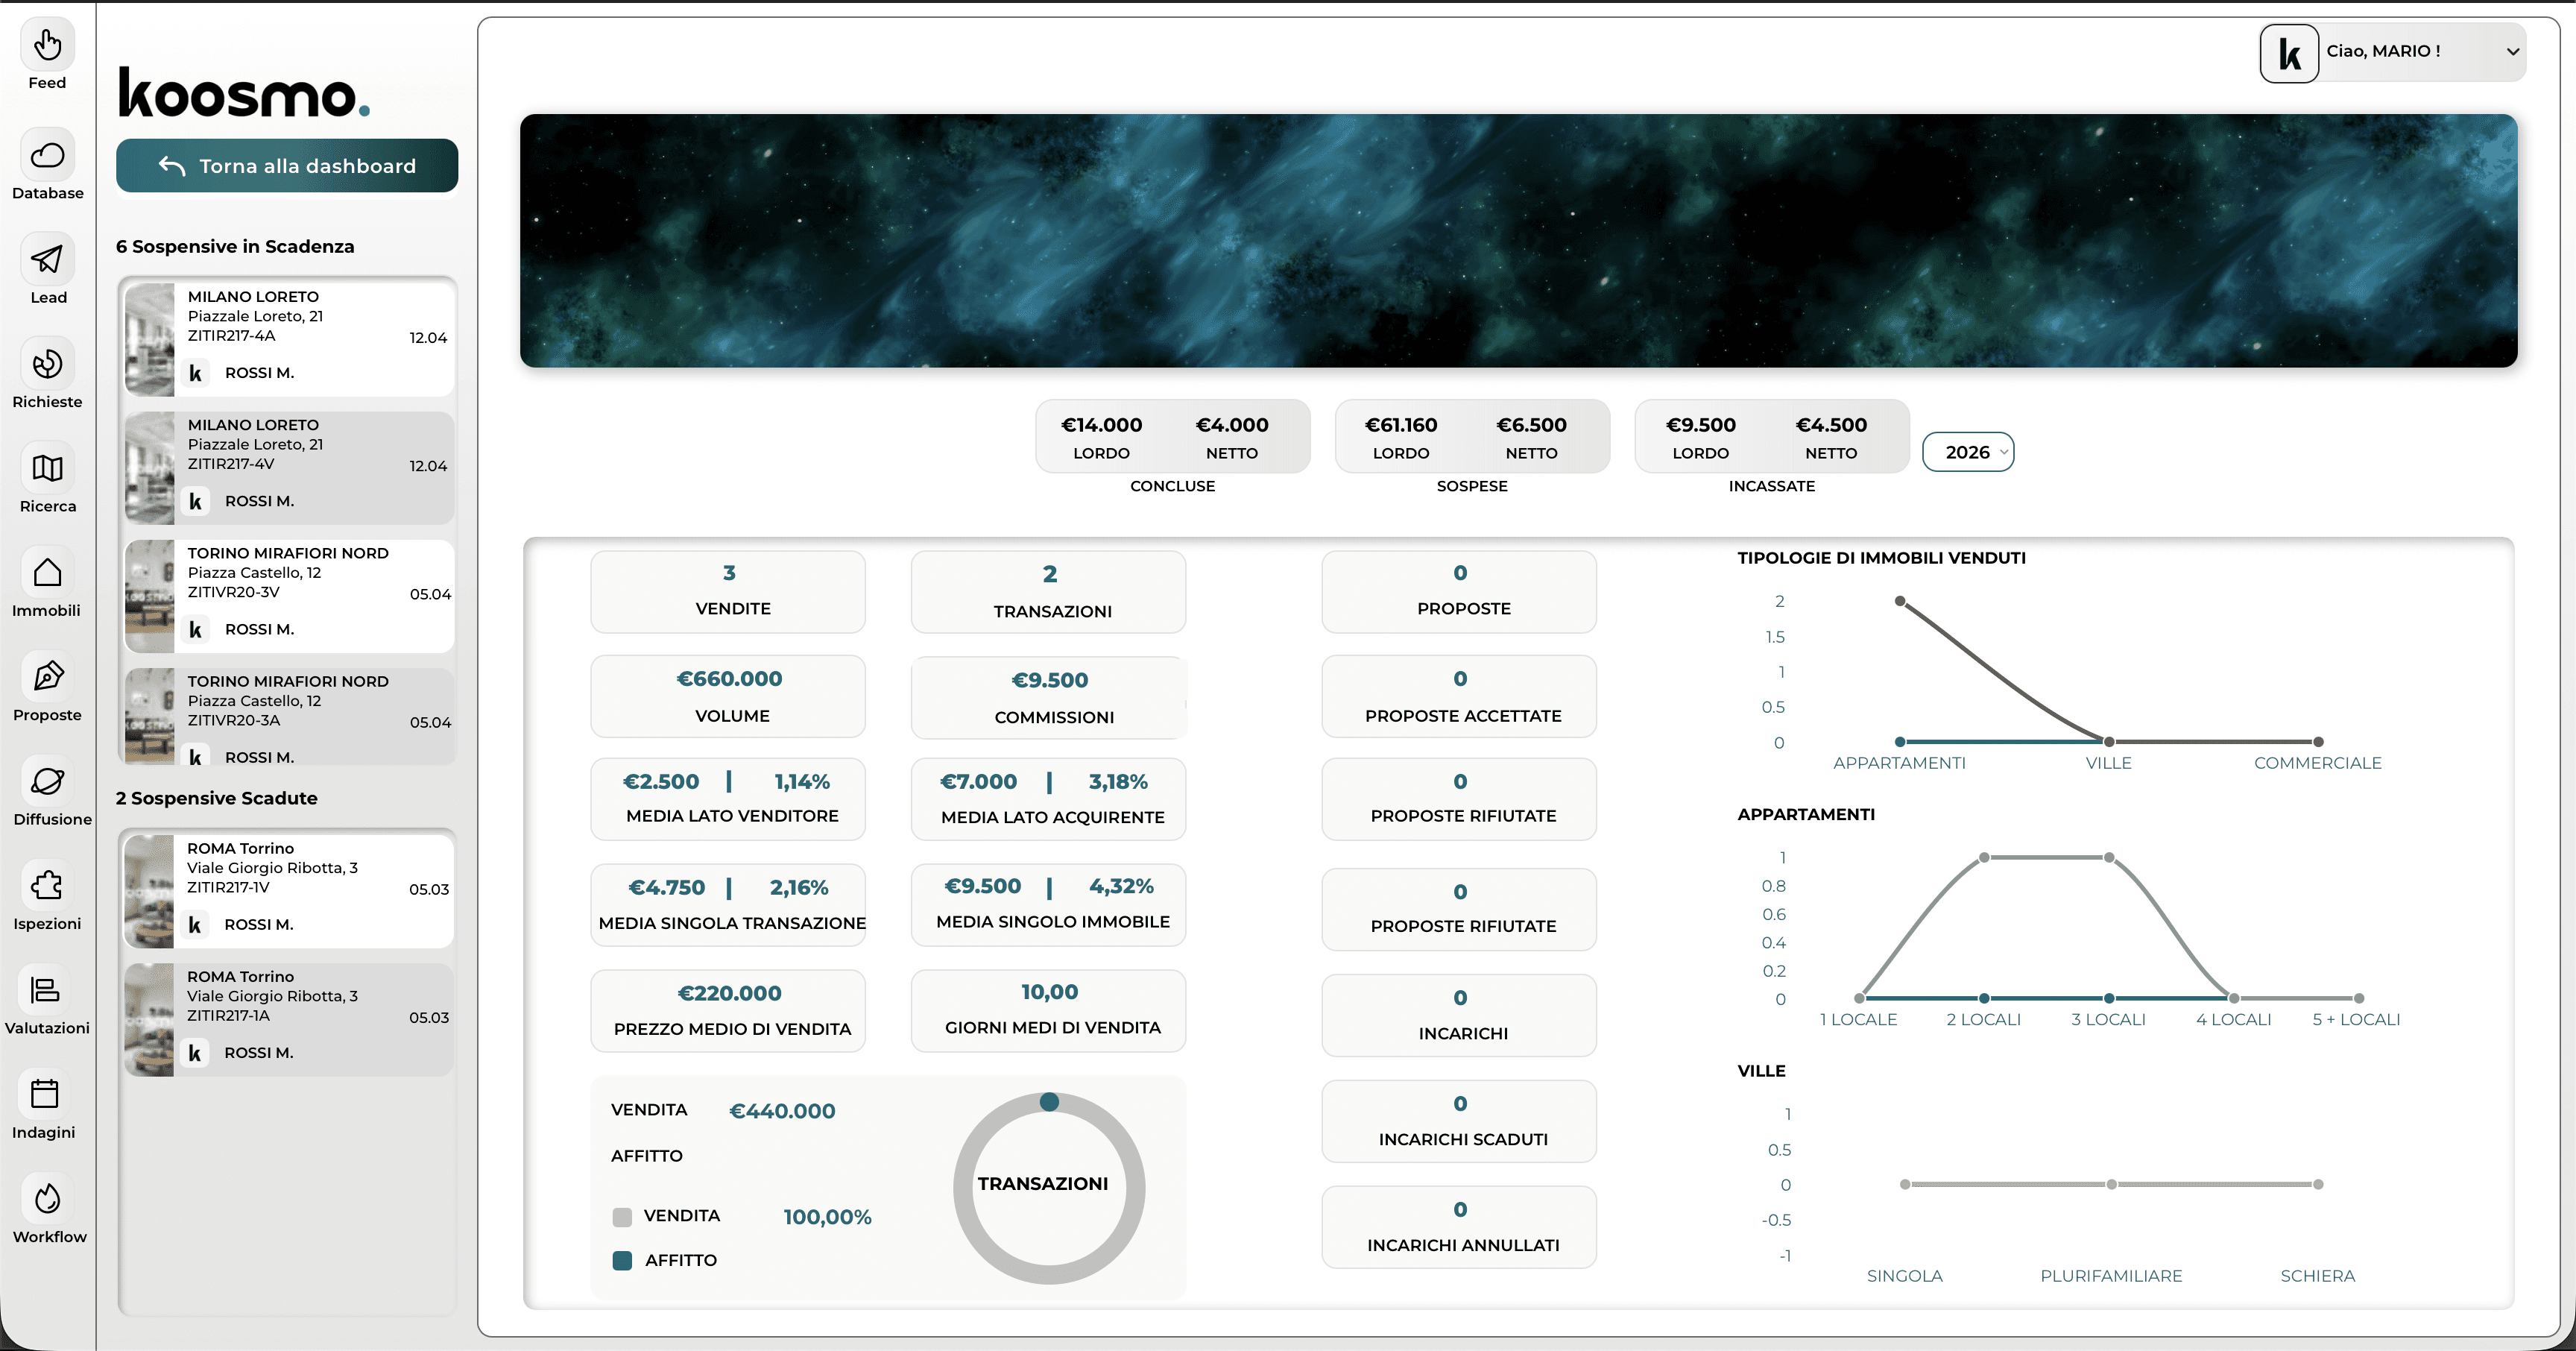Image resolution: width=2576 pixels, height=1351 pixels.
Task: Go to Lead paper-plane icon
Action: point(47,259)
